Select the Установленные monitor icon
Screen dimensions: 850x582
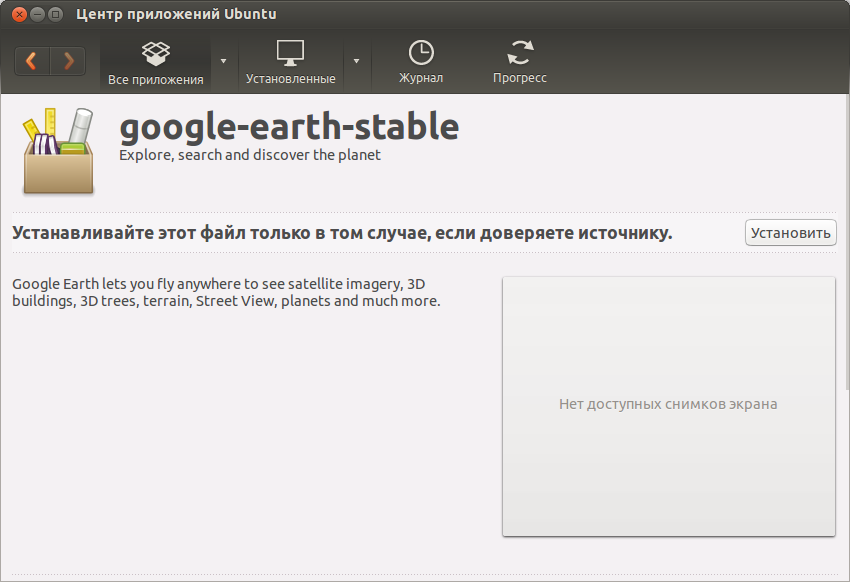290,53
